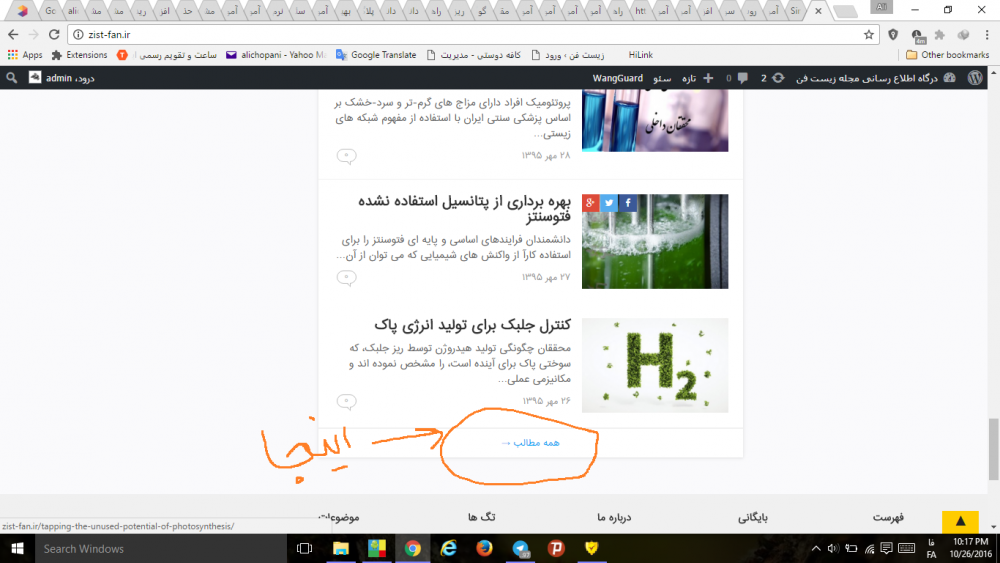
Task: Click the Facebook share icon on photosynthesis image
Action: coord(628,203)
